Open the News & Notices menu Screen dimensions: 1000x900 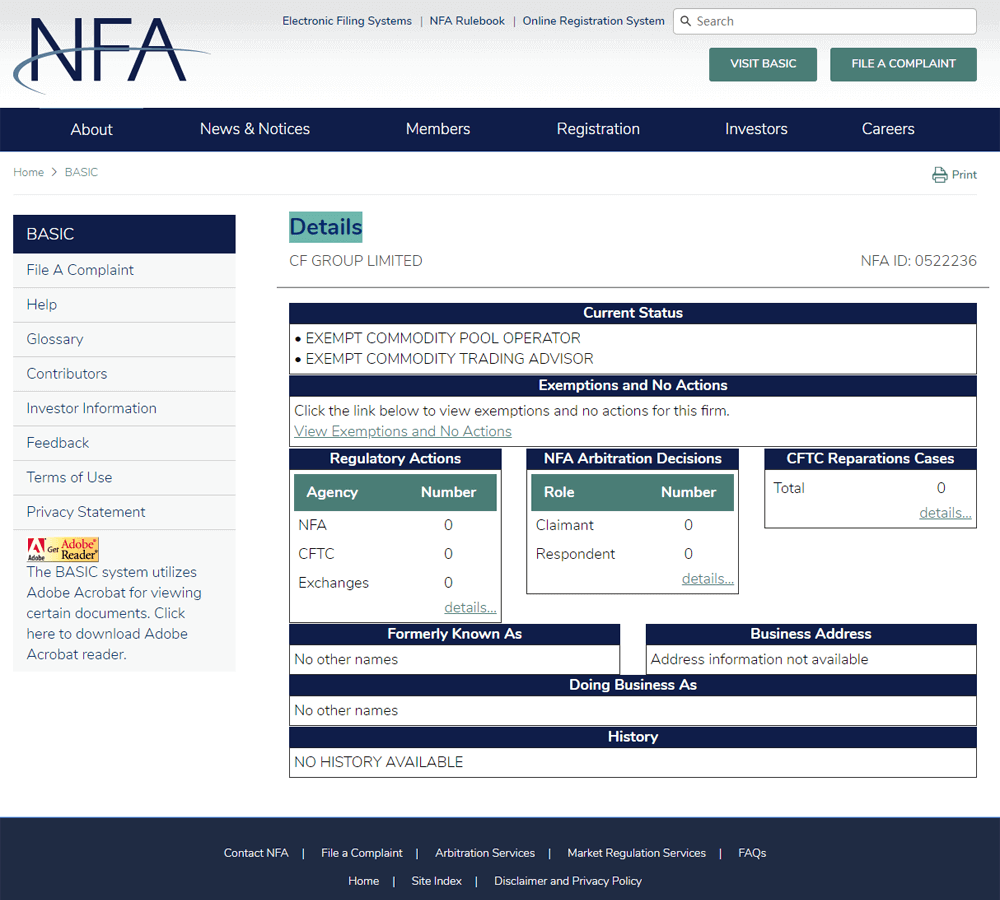coord(254,129)
